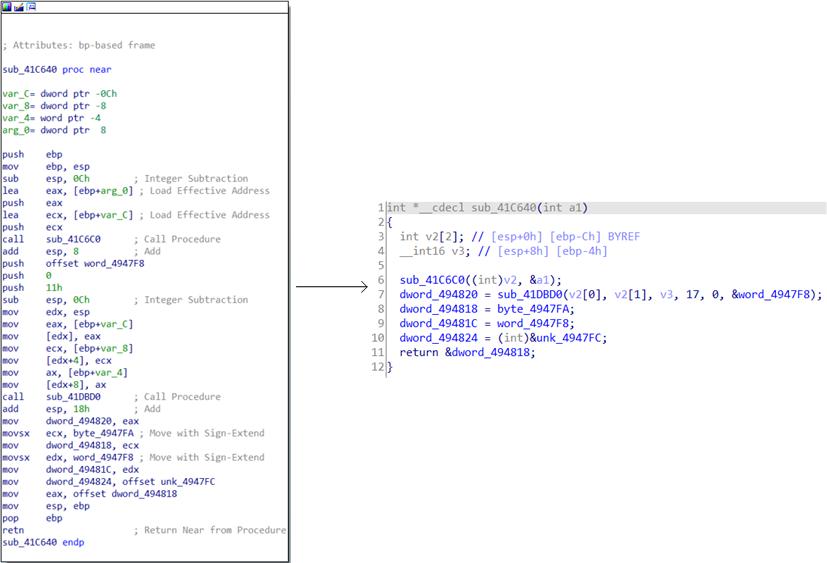The height and width of the screenshot is (563, 827).
Task: Click '&unk_4947FC' in pseudocode line 10
Action: pos(565,338)
